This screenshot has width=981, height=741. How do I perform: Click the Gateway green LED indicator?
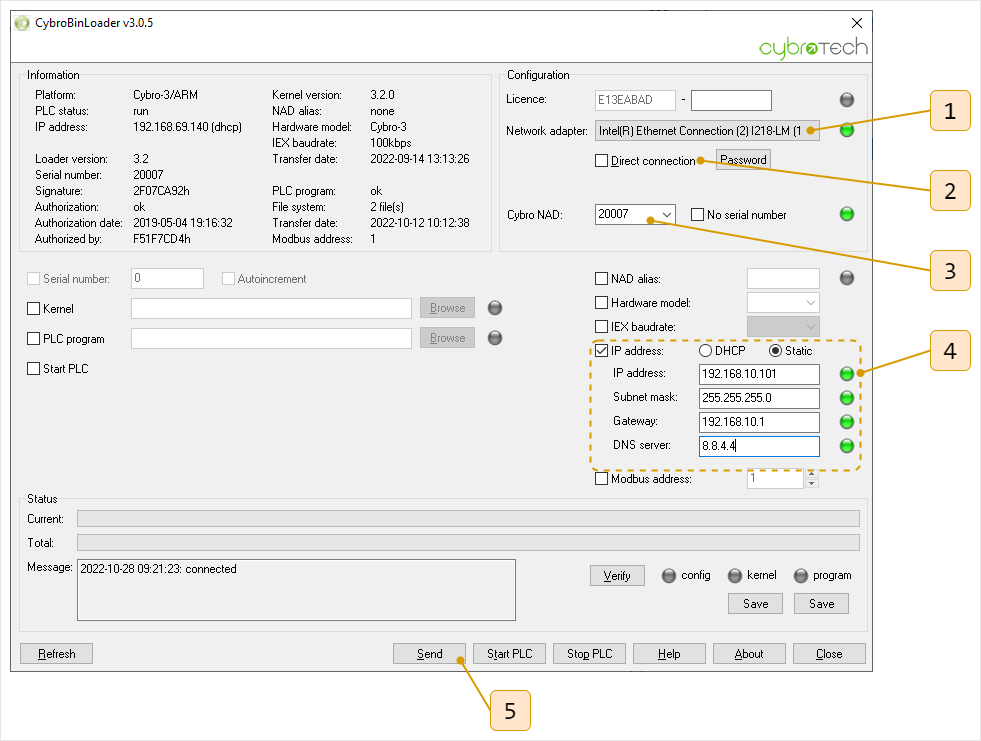coord(846,422)
